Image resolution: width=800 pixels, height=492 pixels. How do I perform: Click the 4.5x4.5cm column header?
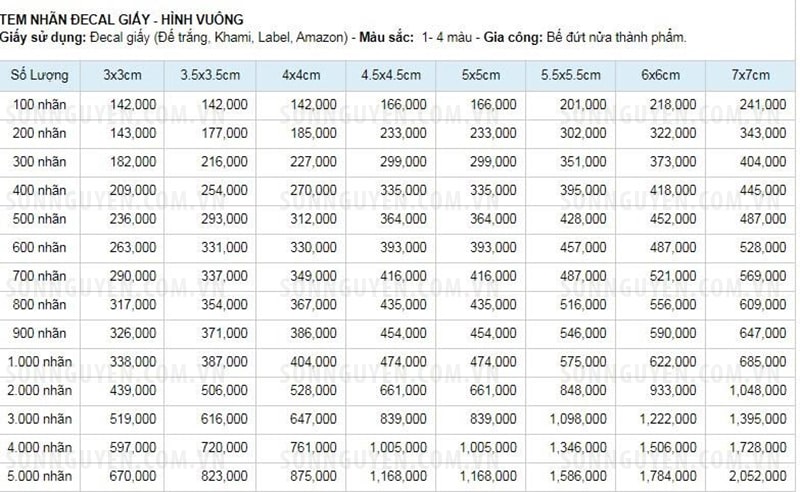pos(391,76)
